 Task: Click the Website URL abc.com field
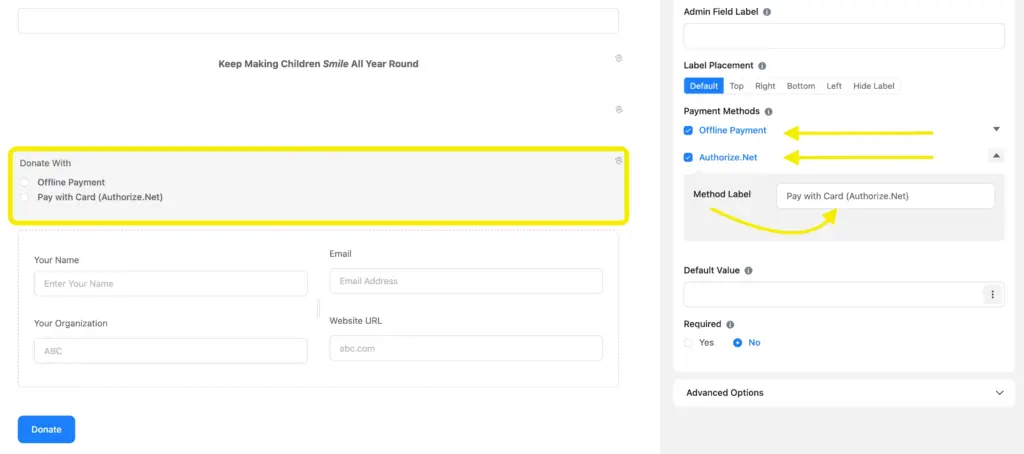(466, 348)
